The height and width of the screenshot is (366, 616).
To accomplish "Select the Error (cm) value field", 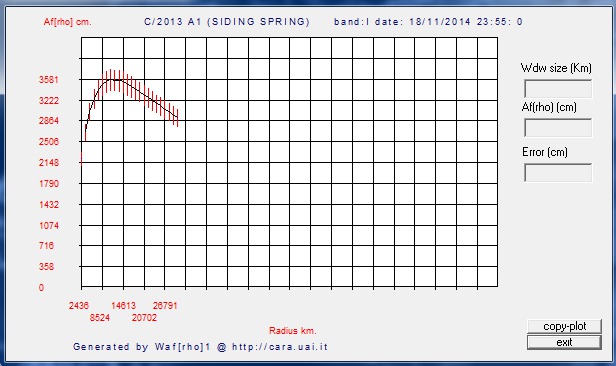I will tap(558, 172).
